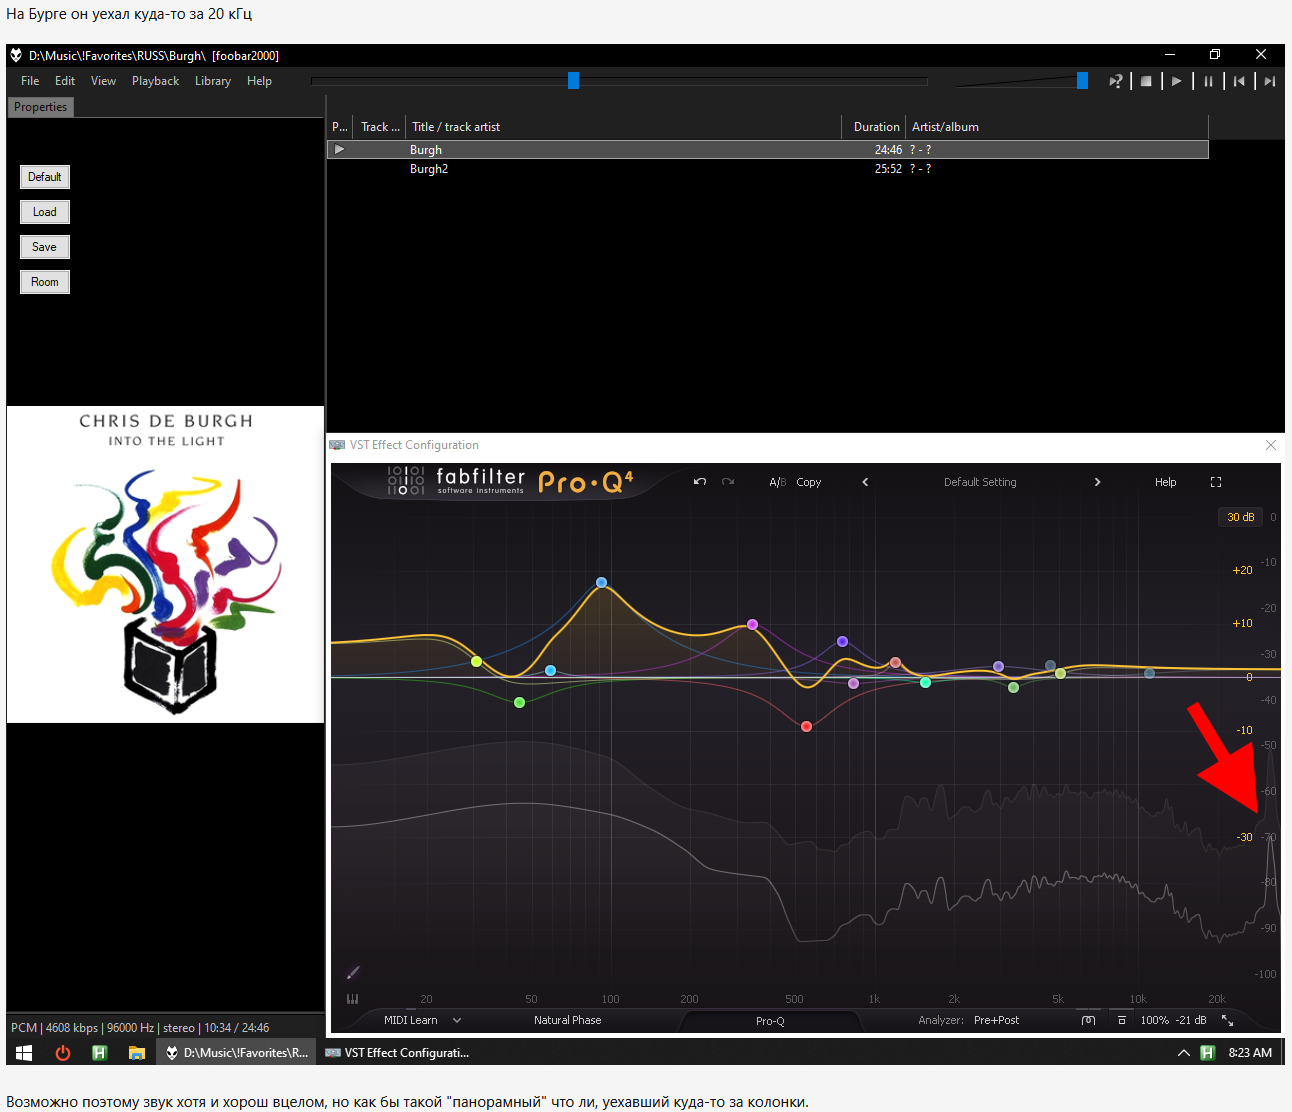Switch to the foobar2000 taskbar window
The height and width of the screenshot is (1112, 1292).
[236, 1052]
